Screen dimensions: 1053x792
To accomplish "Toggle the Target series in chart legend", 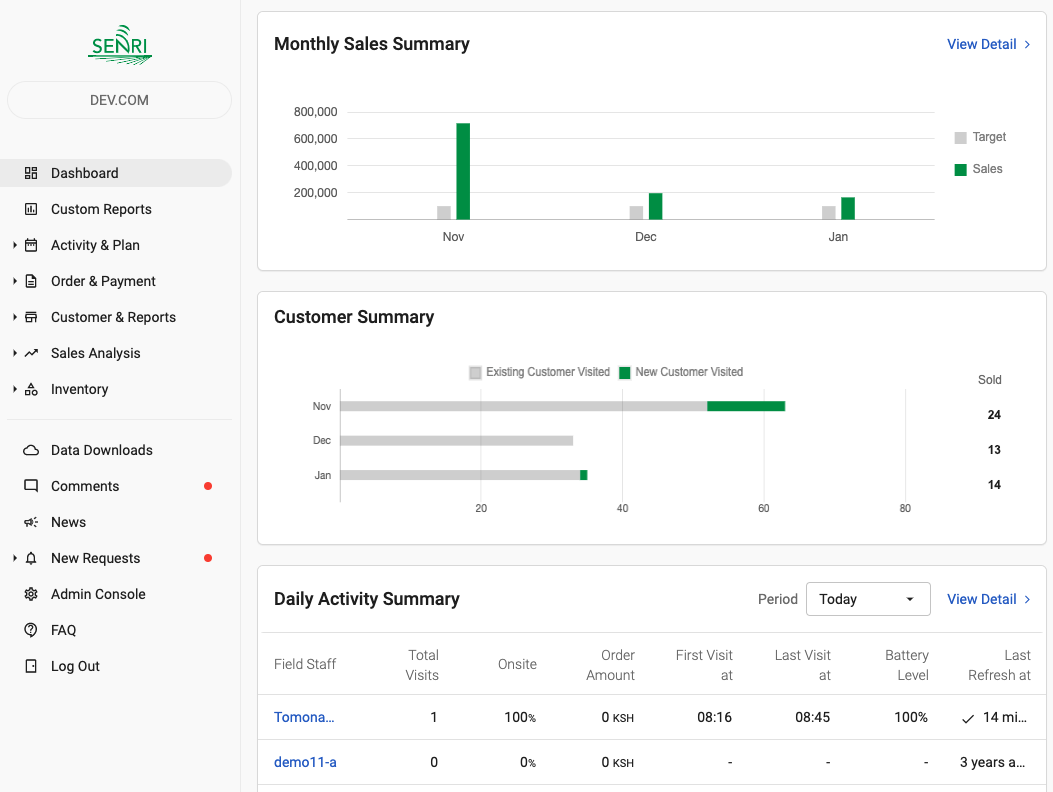I will [980, 137].
